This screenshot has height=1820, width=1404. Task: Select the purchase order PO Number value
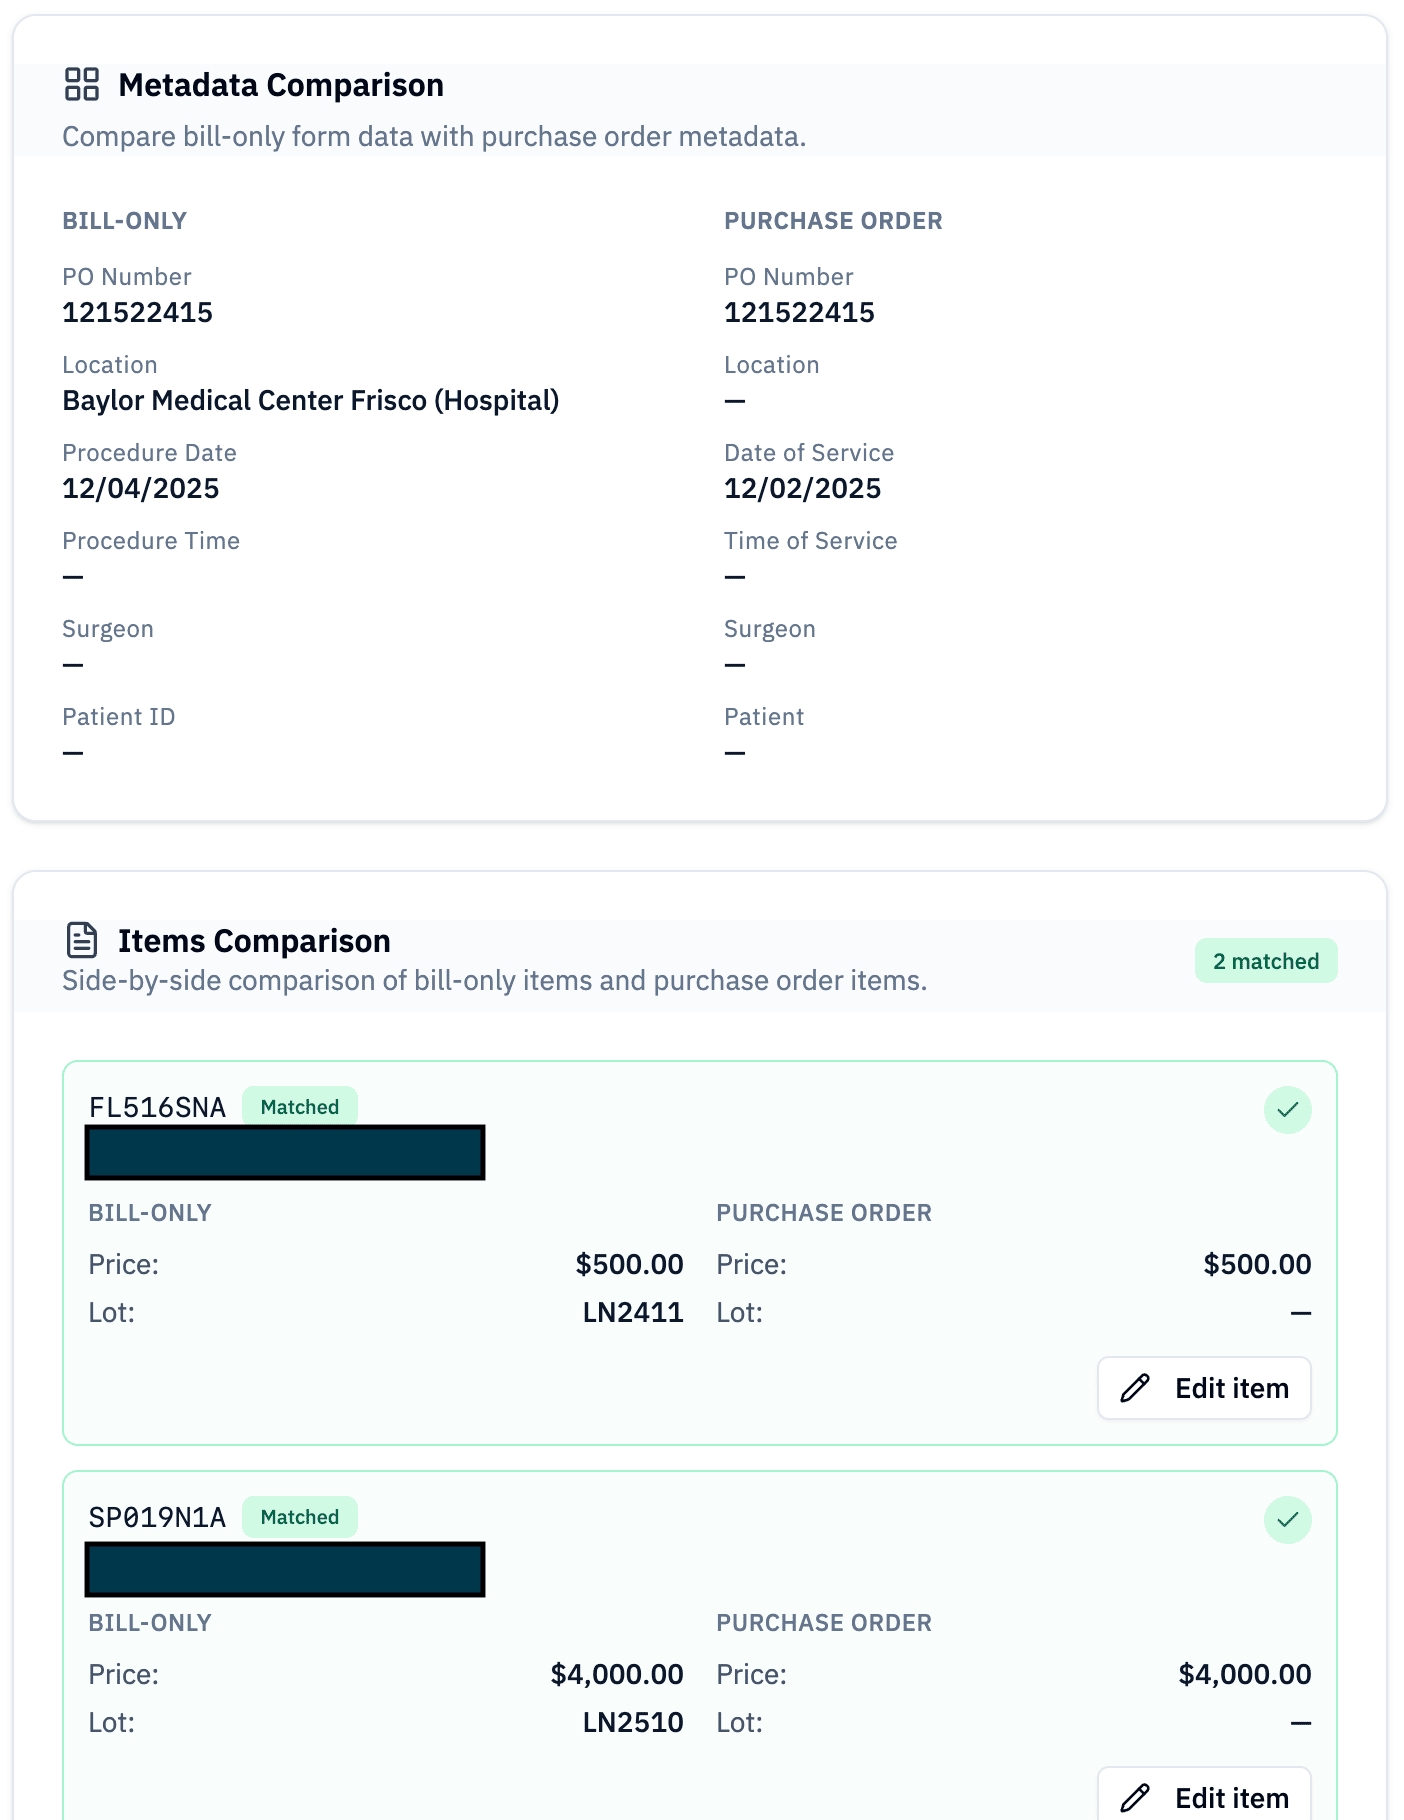click(799, 313)
